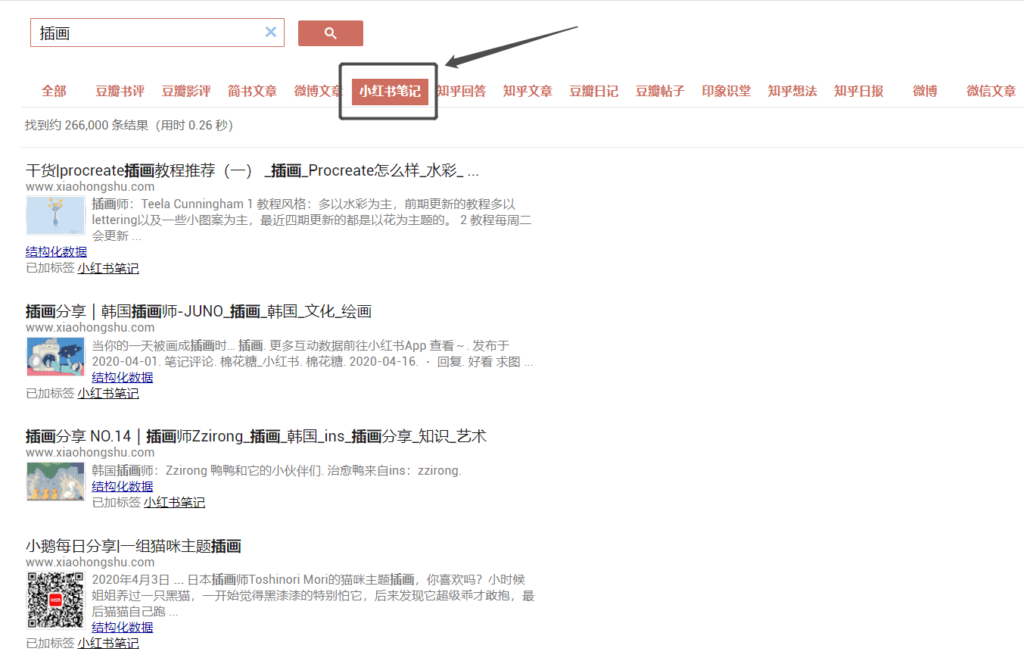Viewport: 1024px width, 661px height.
Task: Switch to the 知乎文章 tab
Action: pyautogui.click(x=528, y=91)
